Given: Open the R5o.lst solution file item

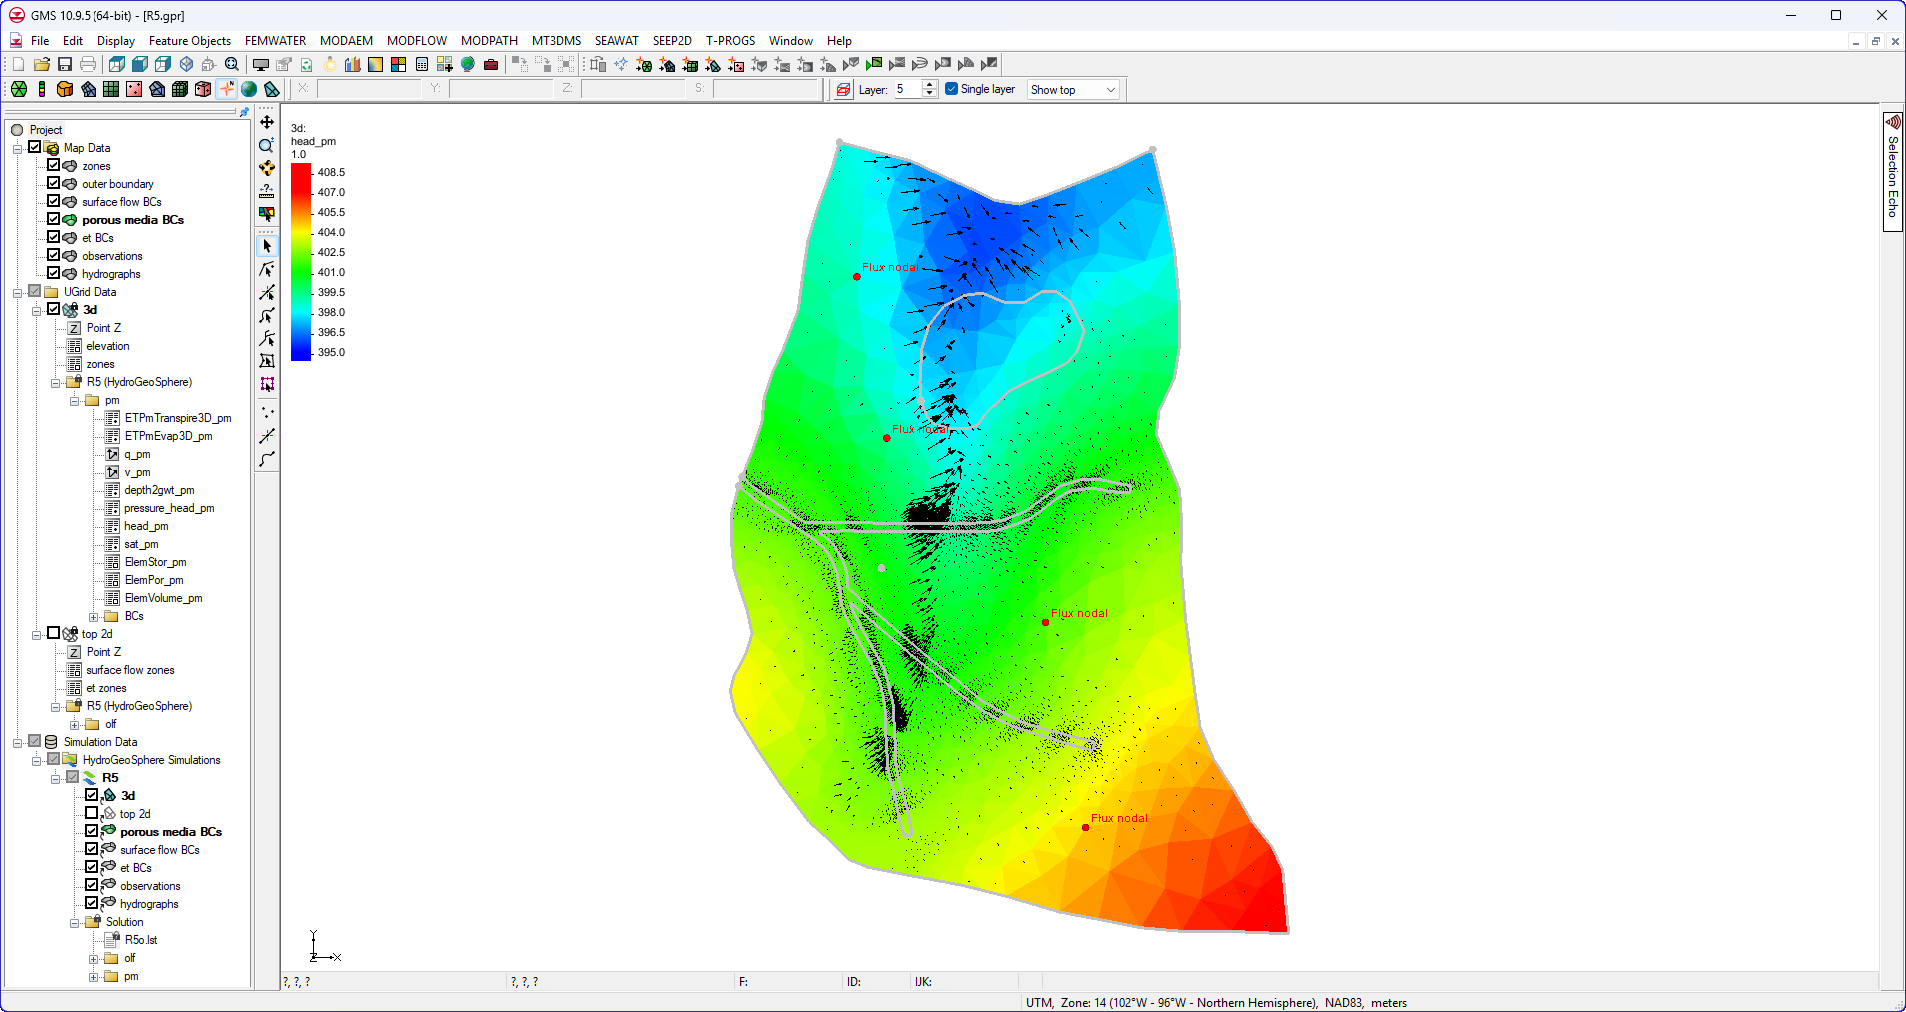Looking at the screenshot, I should (141, 940).
